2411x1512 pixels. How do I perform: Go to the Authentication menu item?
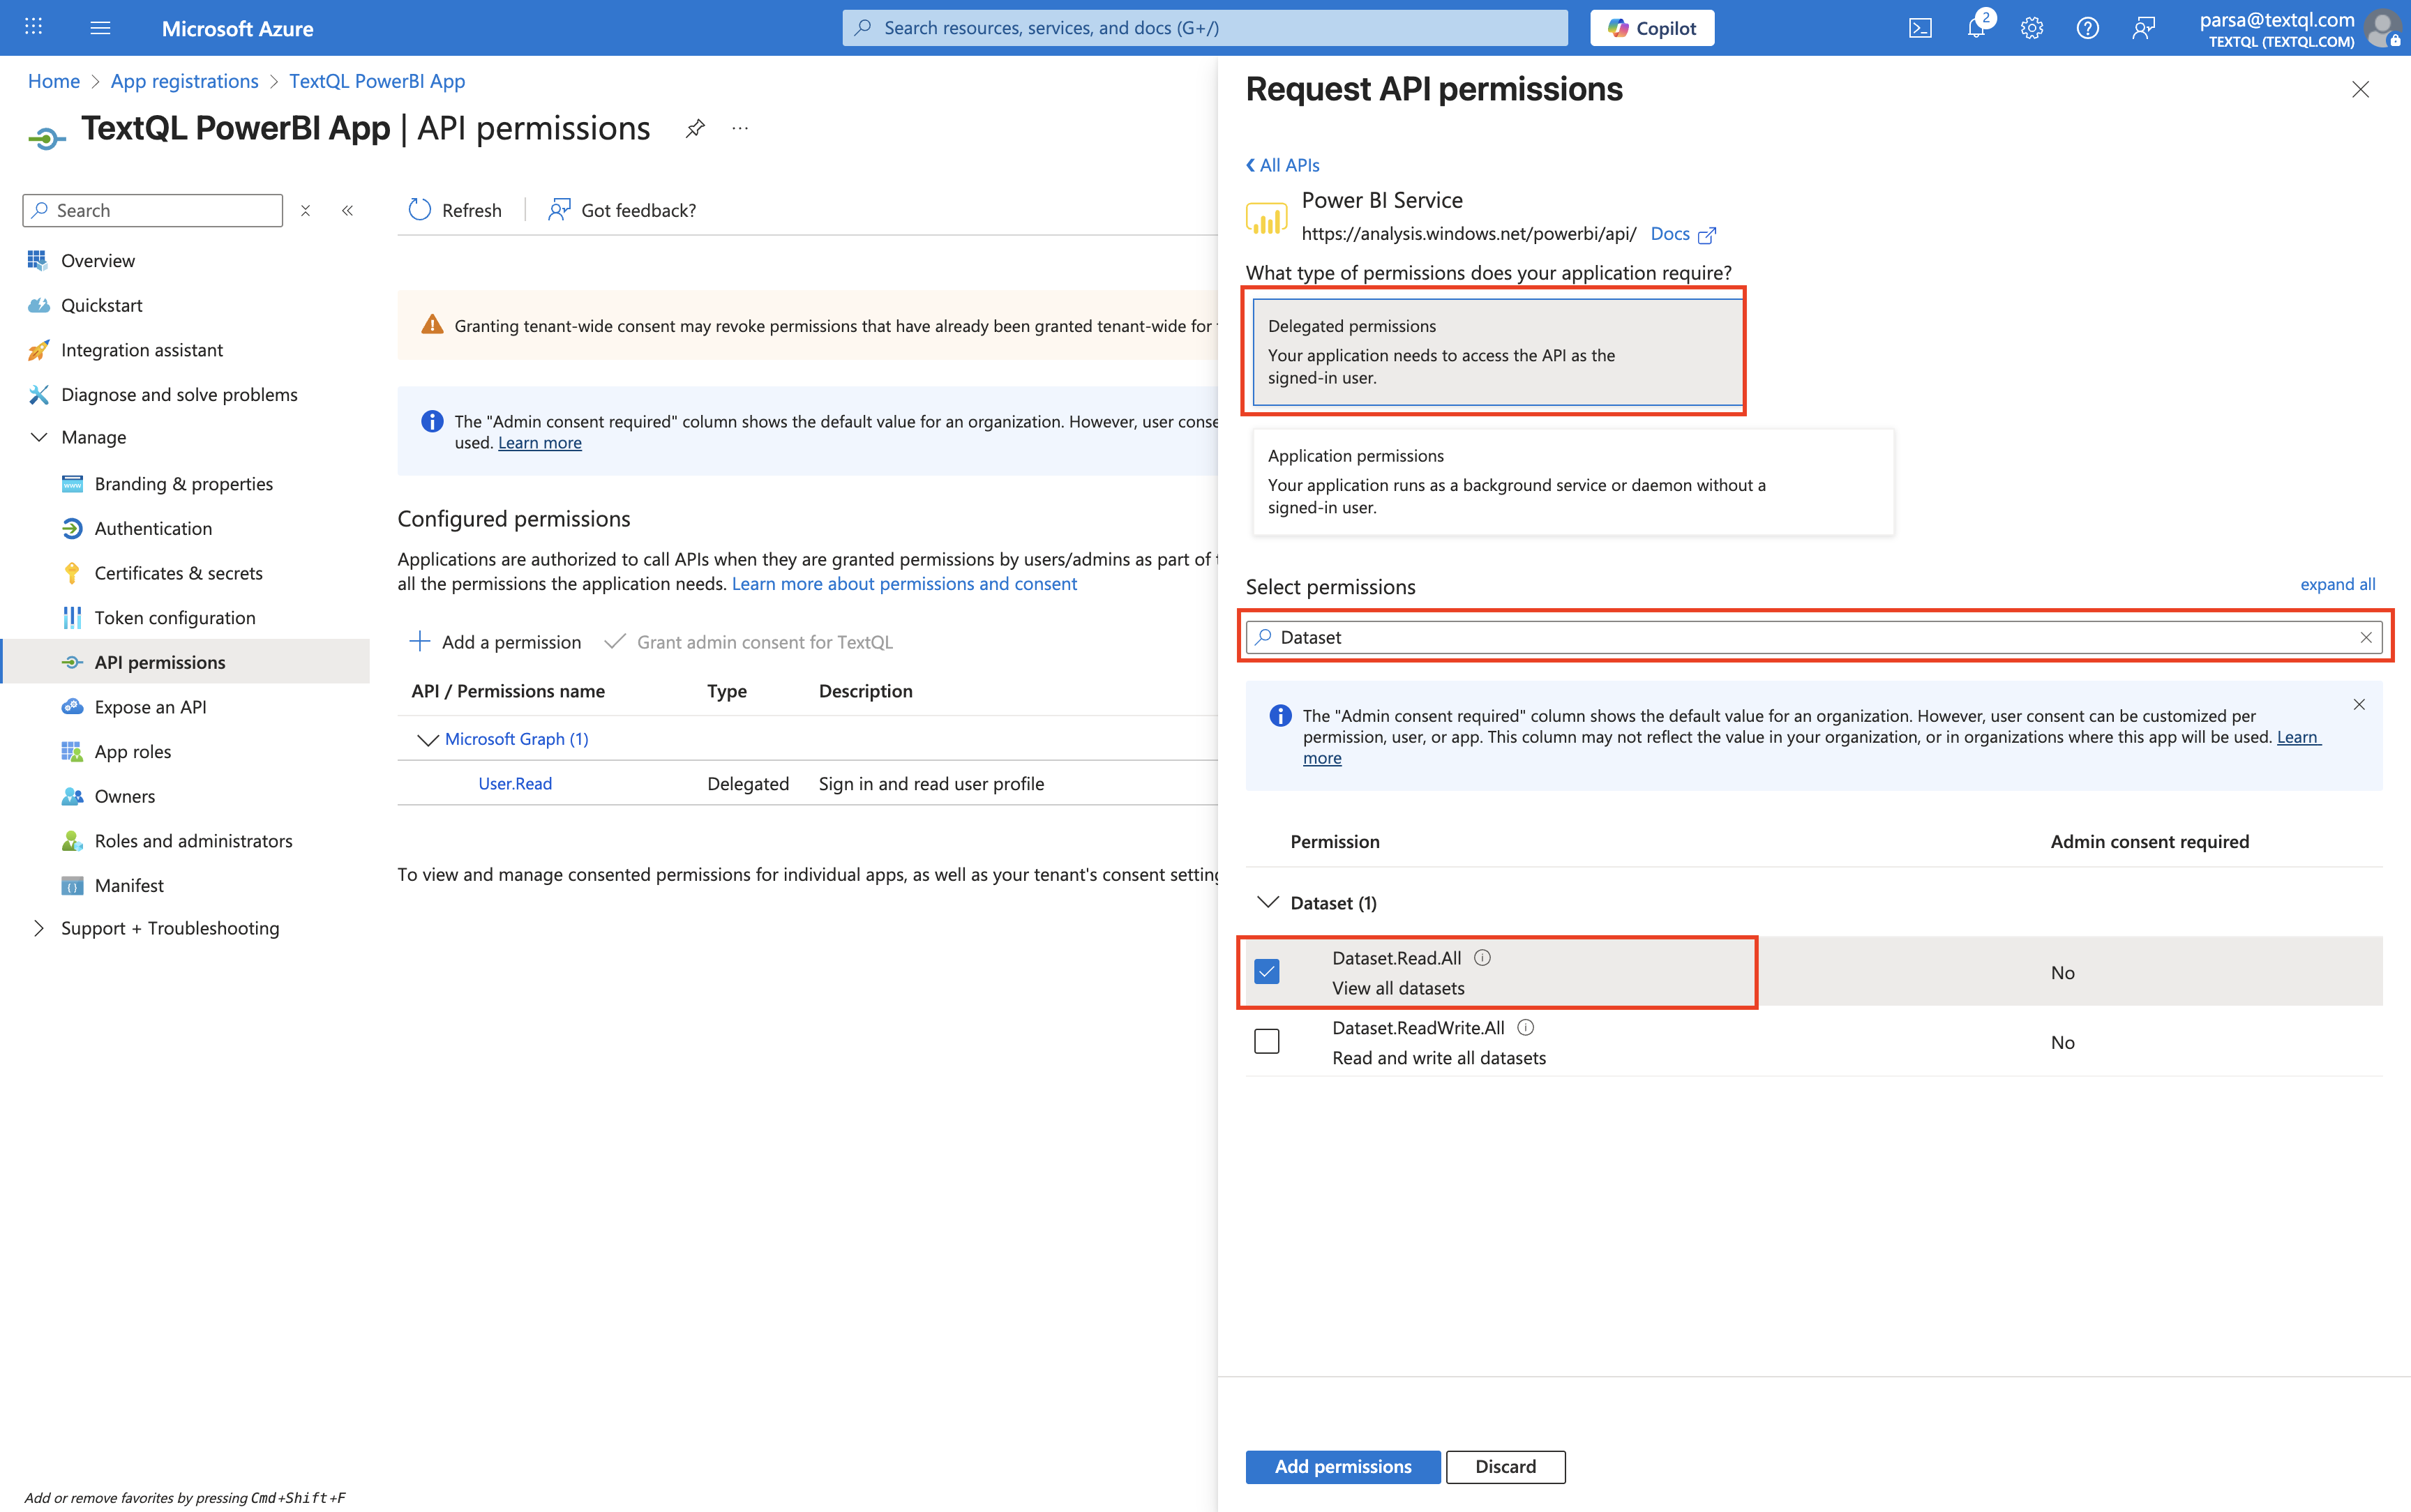point(153,528)
